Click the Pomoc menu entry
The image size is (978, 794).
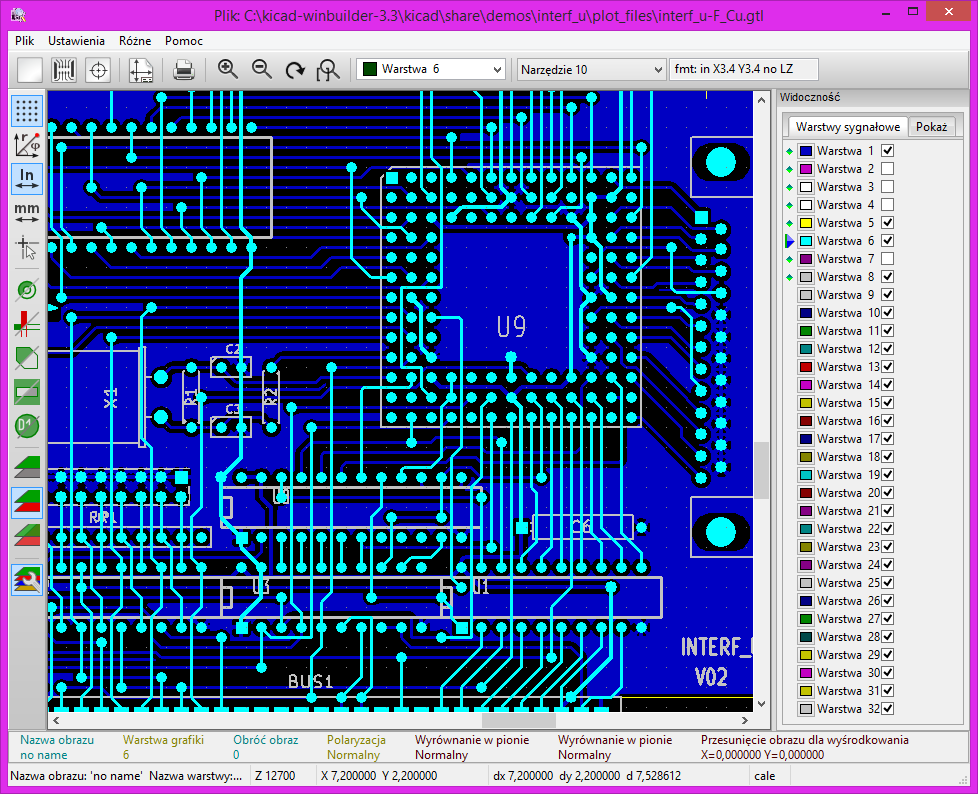[x=183, y=41]
